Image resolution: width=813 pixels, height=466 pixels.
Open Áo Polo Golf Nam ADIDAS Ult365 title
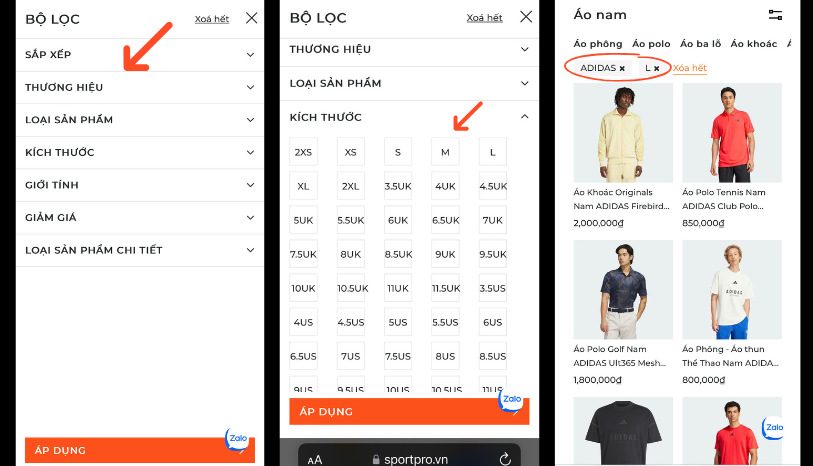click(620, 356)
